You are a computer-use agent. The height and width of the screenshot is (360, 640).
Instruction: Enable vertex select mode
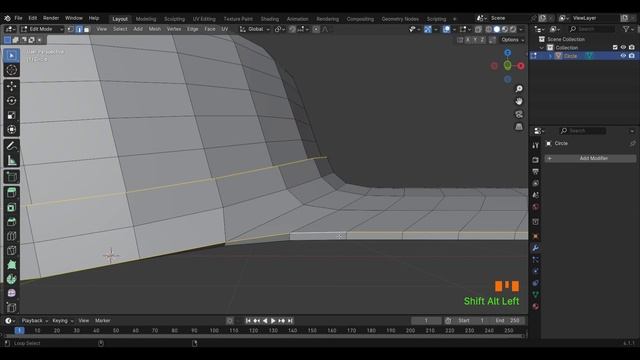point(71,29)
